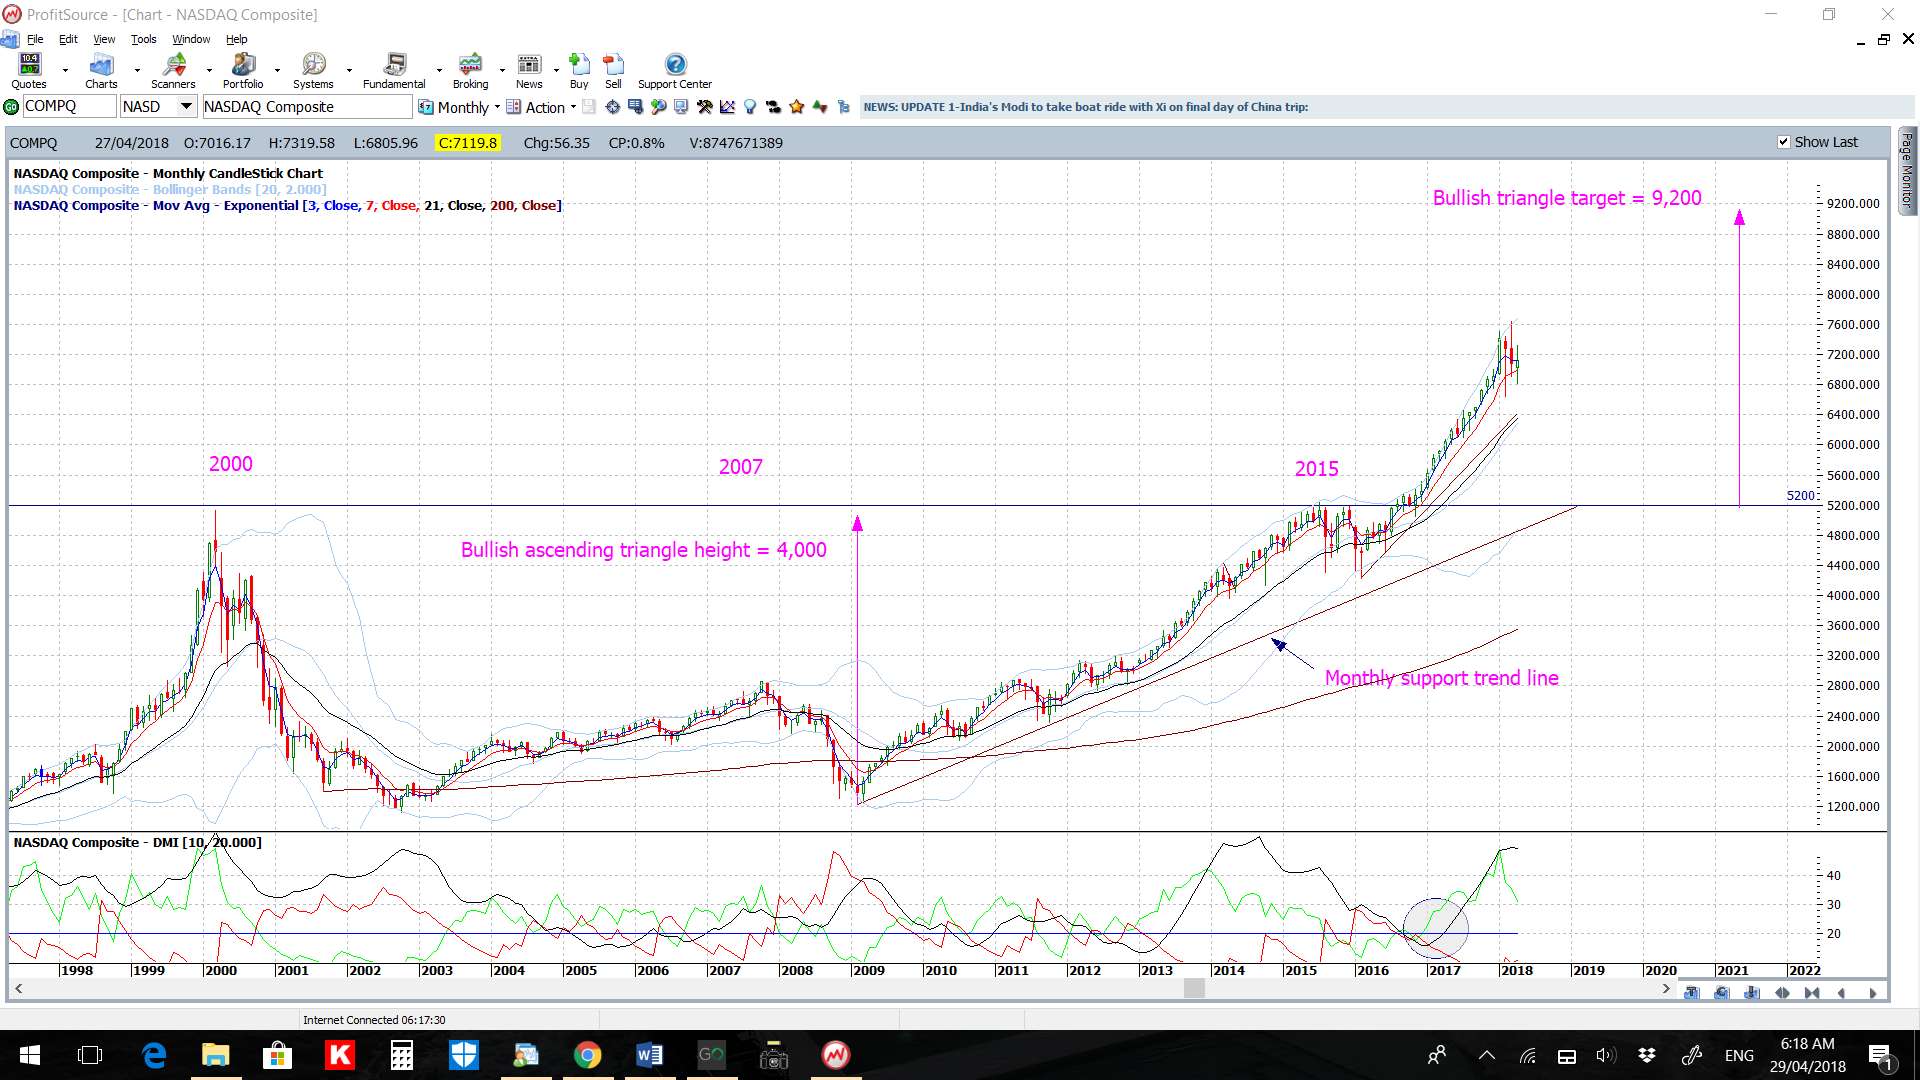Click the compress-horizontally arrows icon
This screenshot has height=1080, width=1920.
[x=1812, y=992]
